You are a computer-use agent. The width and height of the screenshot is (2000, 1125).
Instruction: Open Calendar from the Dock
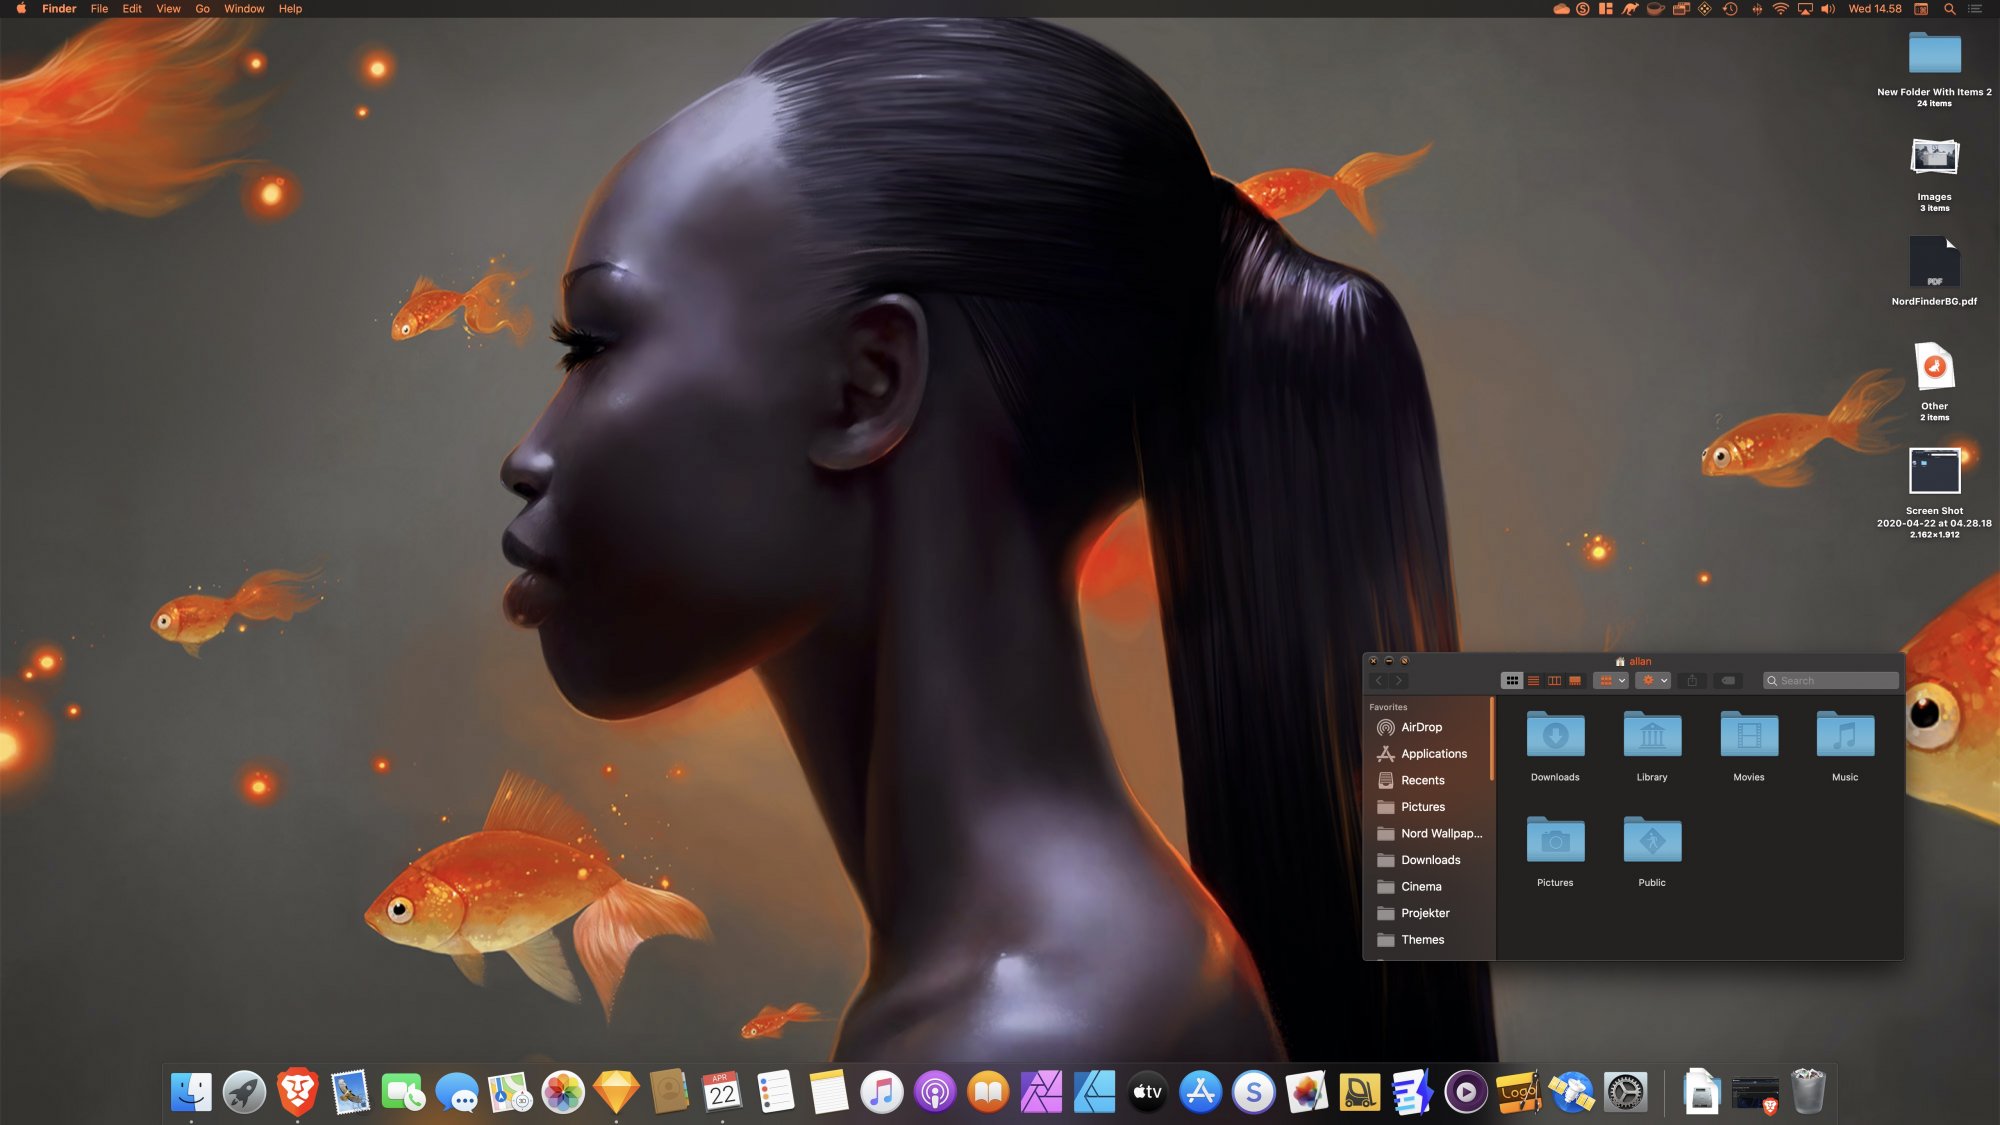click(x=722, y=1092)
